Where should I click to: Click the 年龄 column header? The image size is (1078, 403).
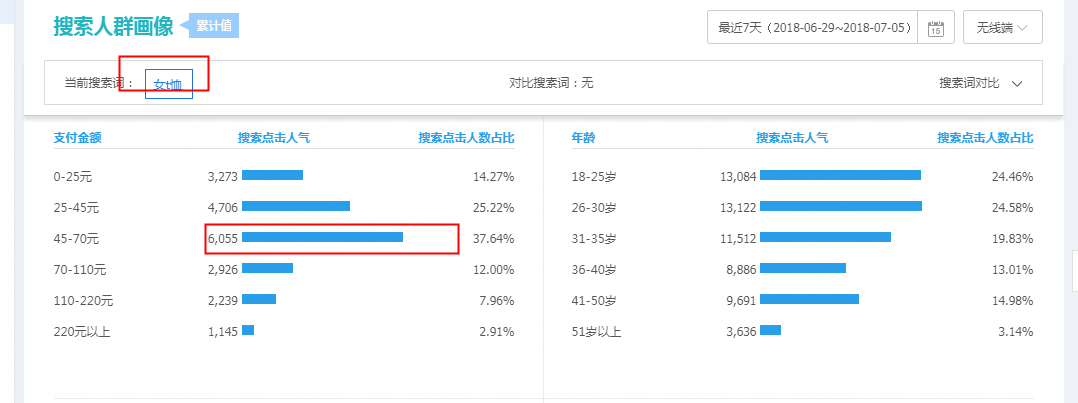[582, 138]
